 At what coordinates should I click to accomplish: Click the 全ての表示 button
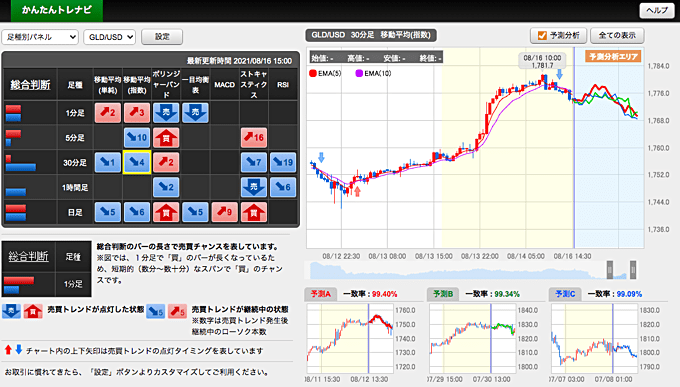(x=617, y=36)
